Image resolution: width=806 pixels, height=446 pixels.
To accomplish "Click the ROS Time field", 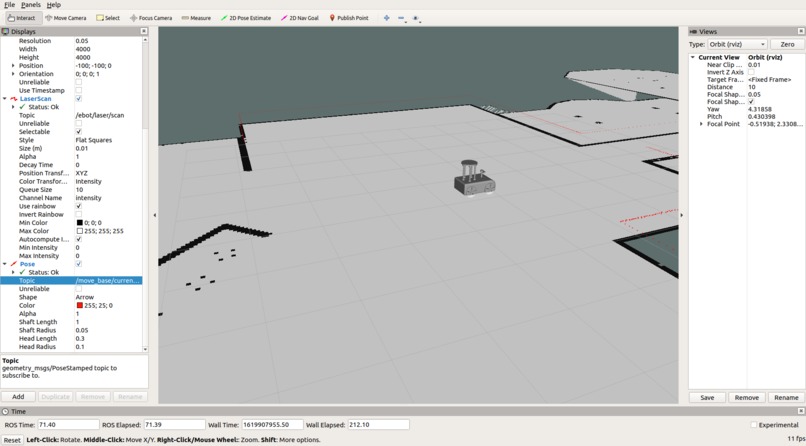I will 68,425.
